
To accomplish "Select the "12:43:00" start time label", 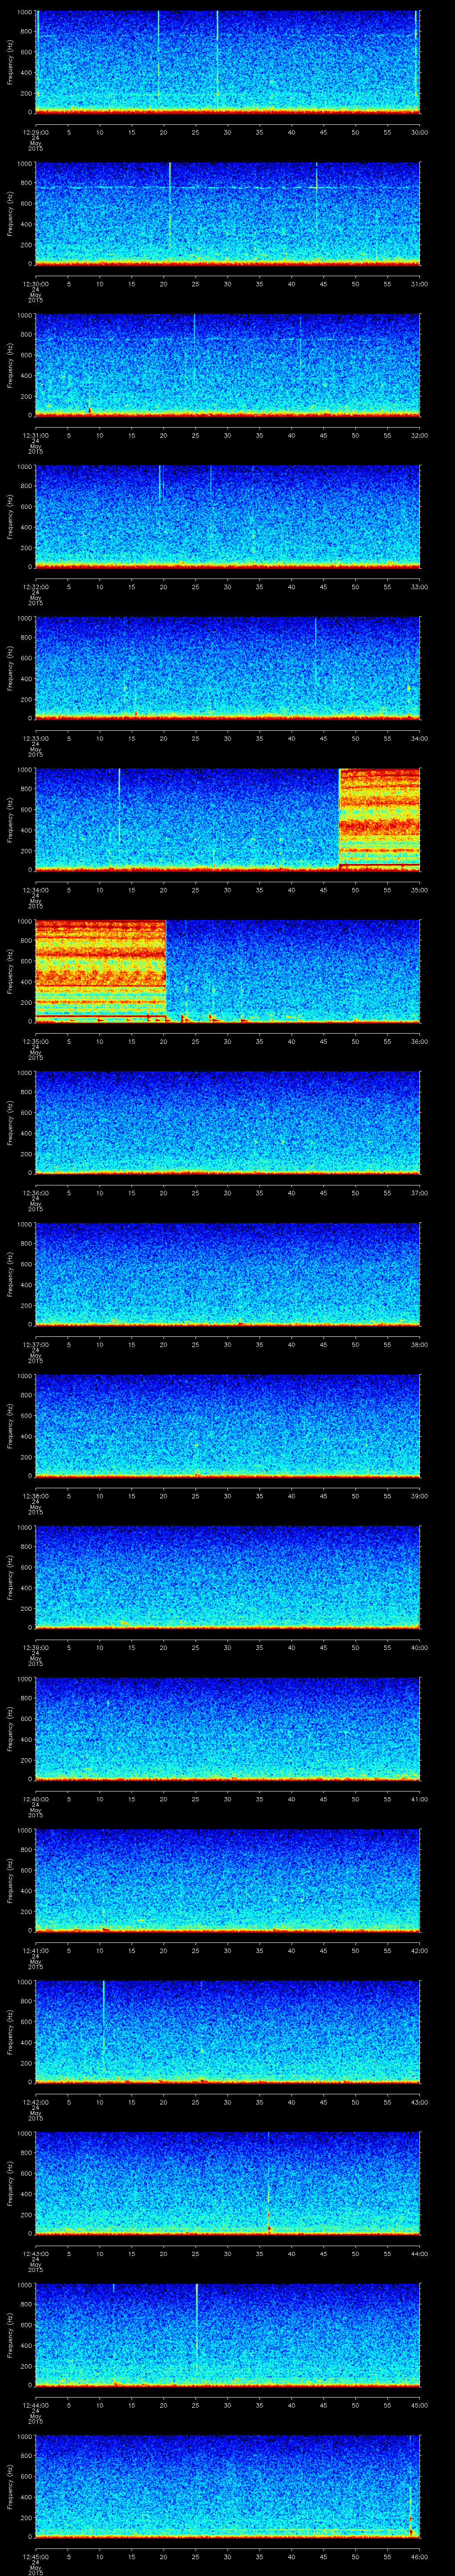I will pos(35,2254).
